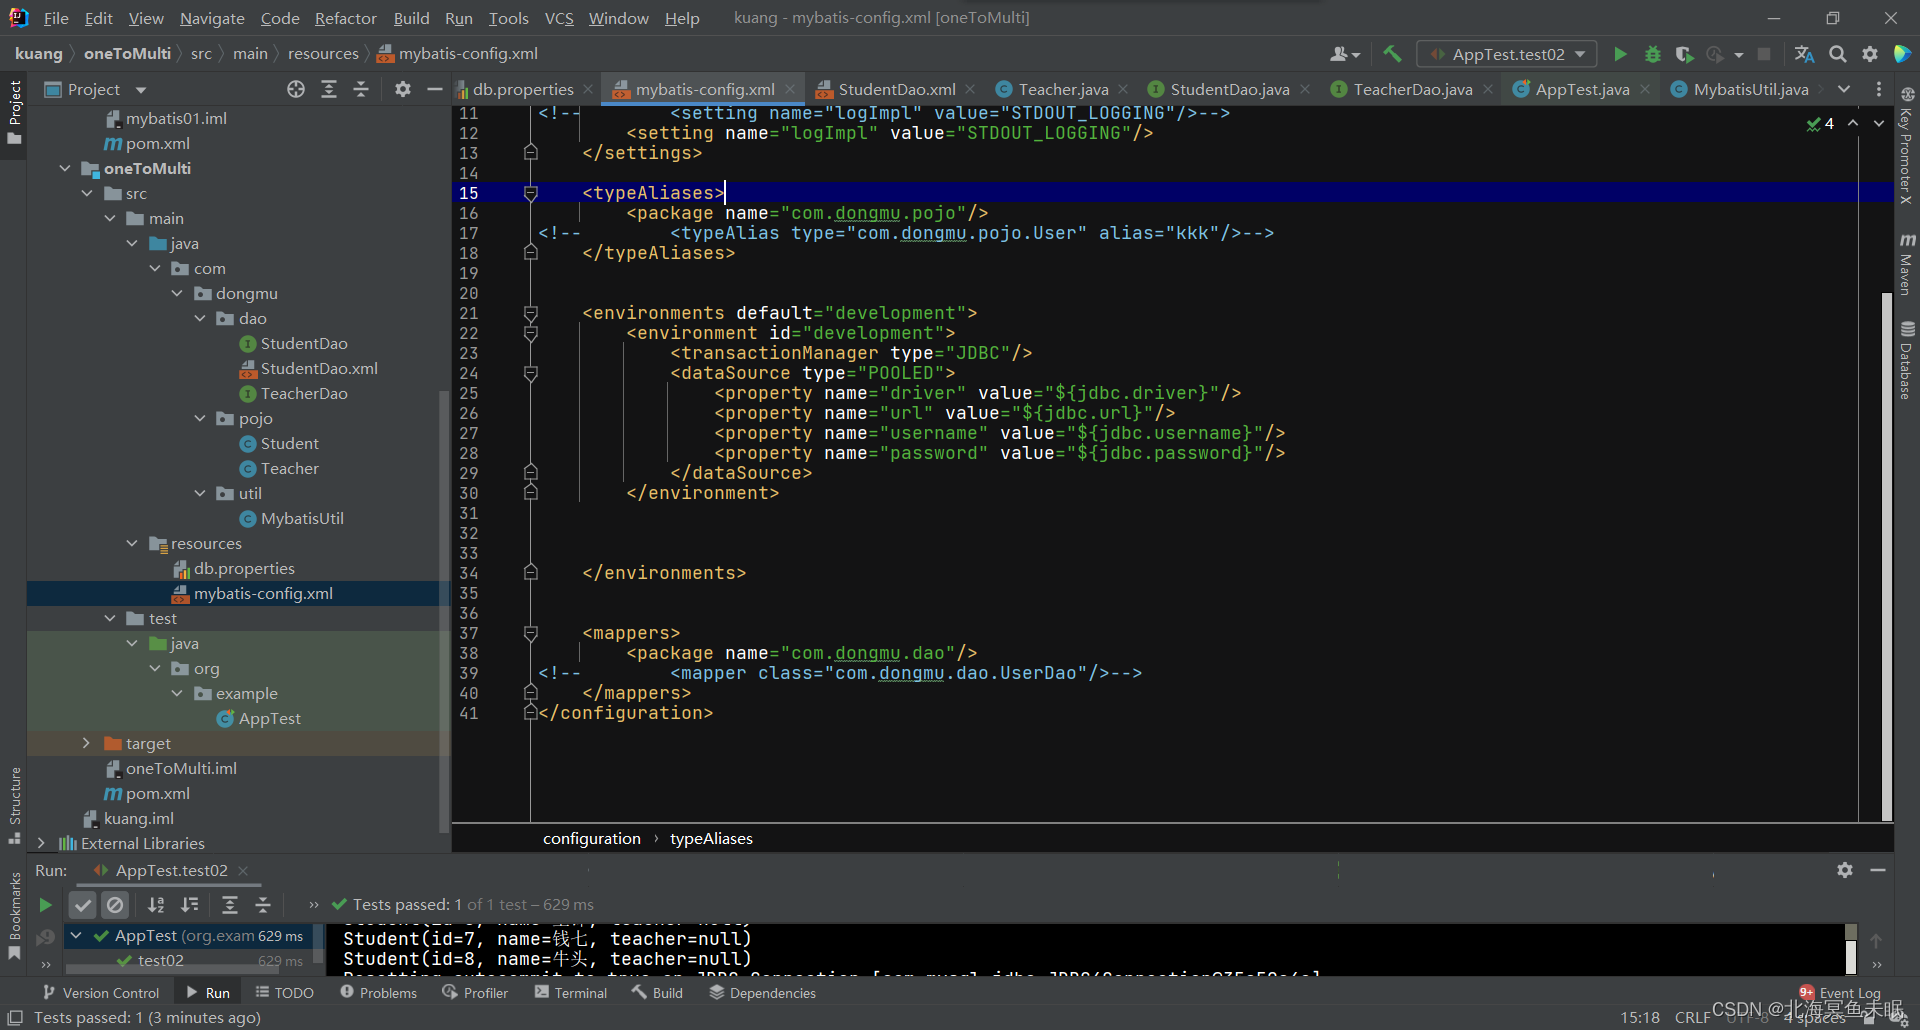Open IDE settings gear in top toolbar
Screen dimensions: 1920x1030
pos(1870,54)
